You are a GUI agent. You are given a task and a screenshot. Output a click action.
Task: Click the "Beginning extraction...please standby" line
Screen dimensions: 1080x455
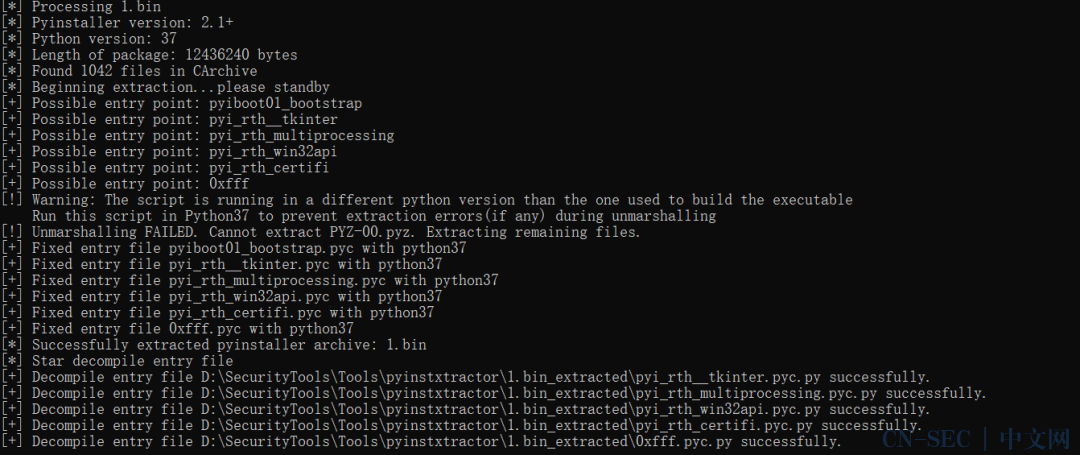coord(165,87)
